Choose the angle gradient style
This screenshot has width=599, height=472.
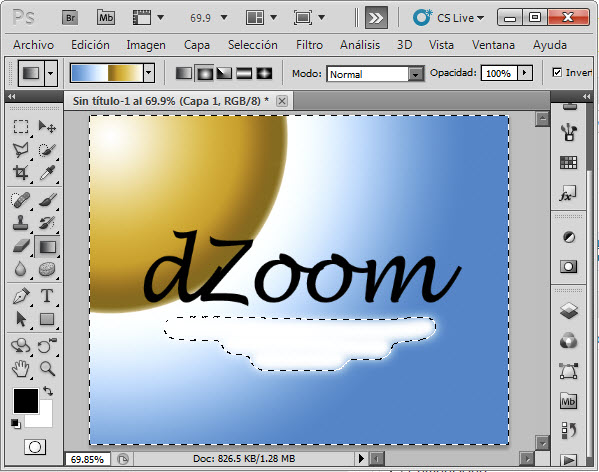(224, 73)
